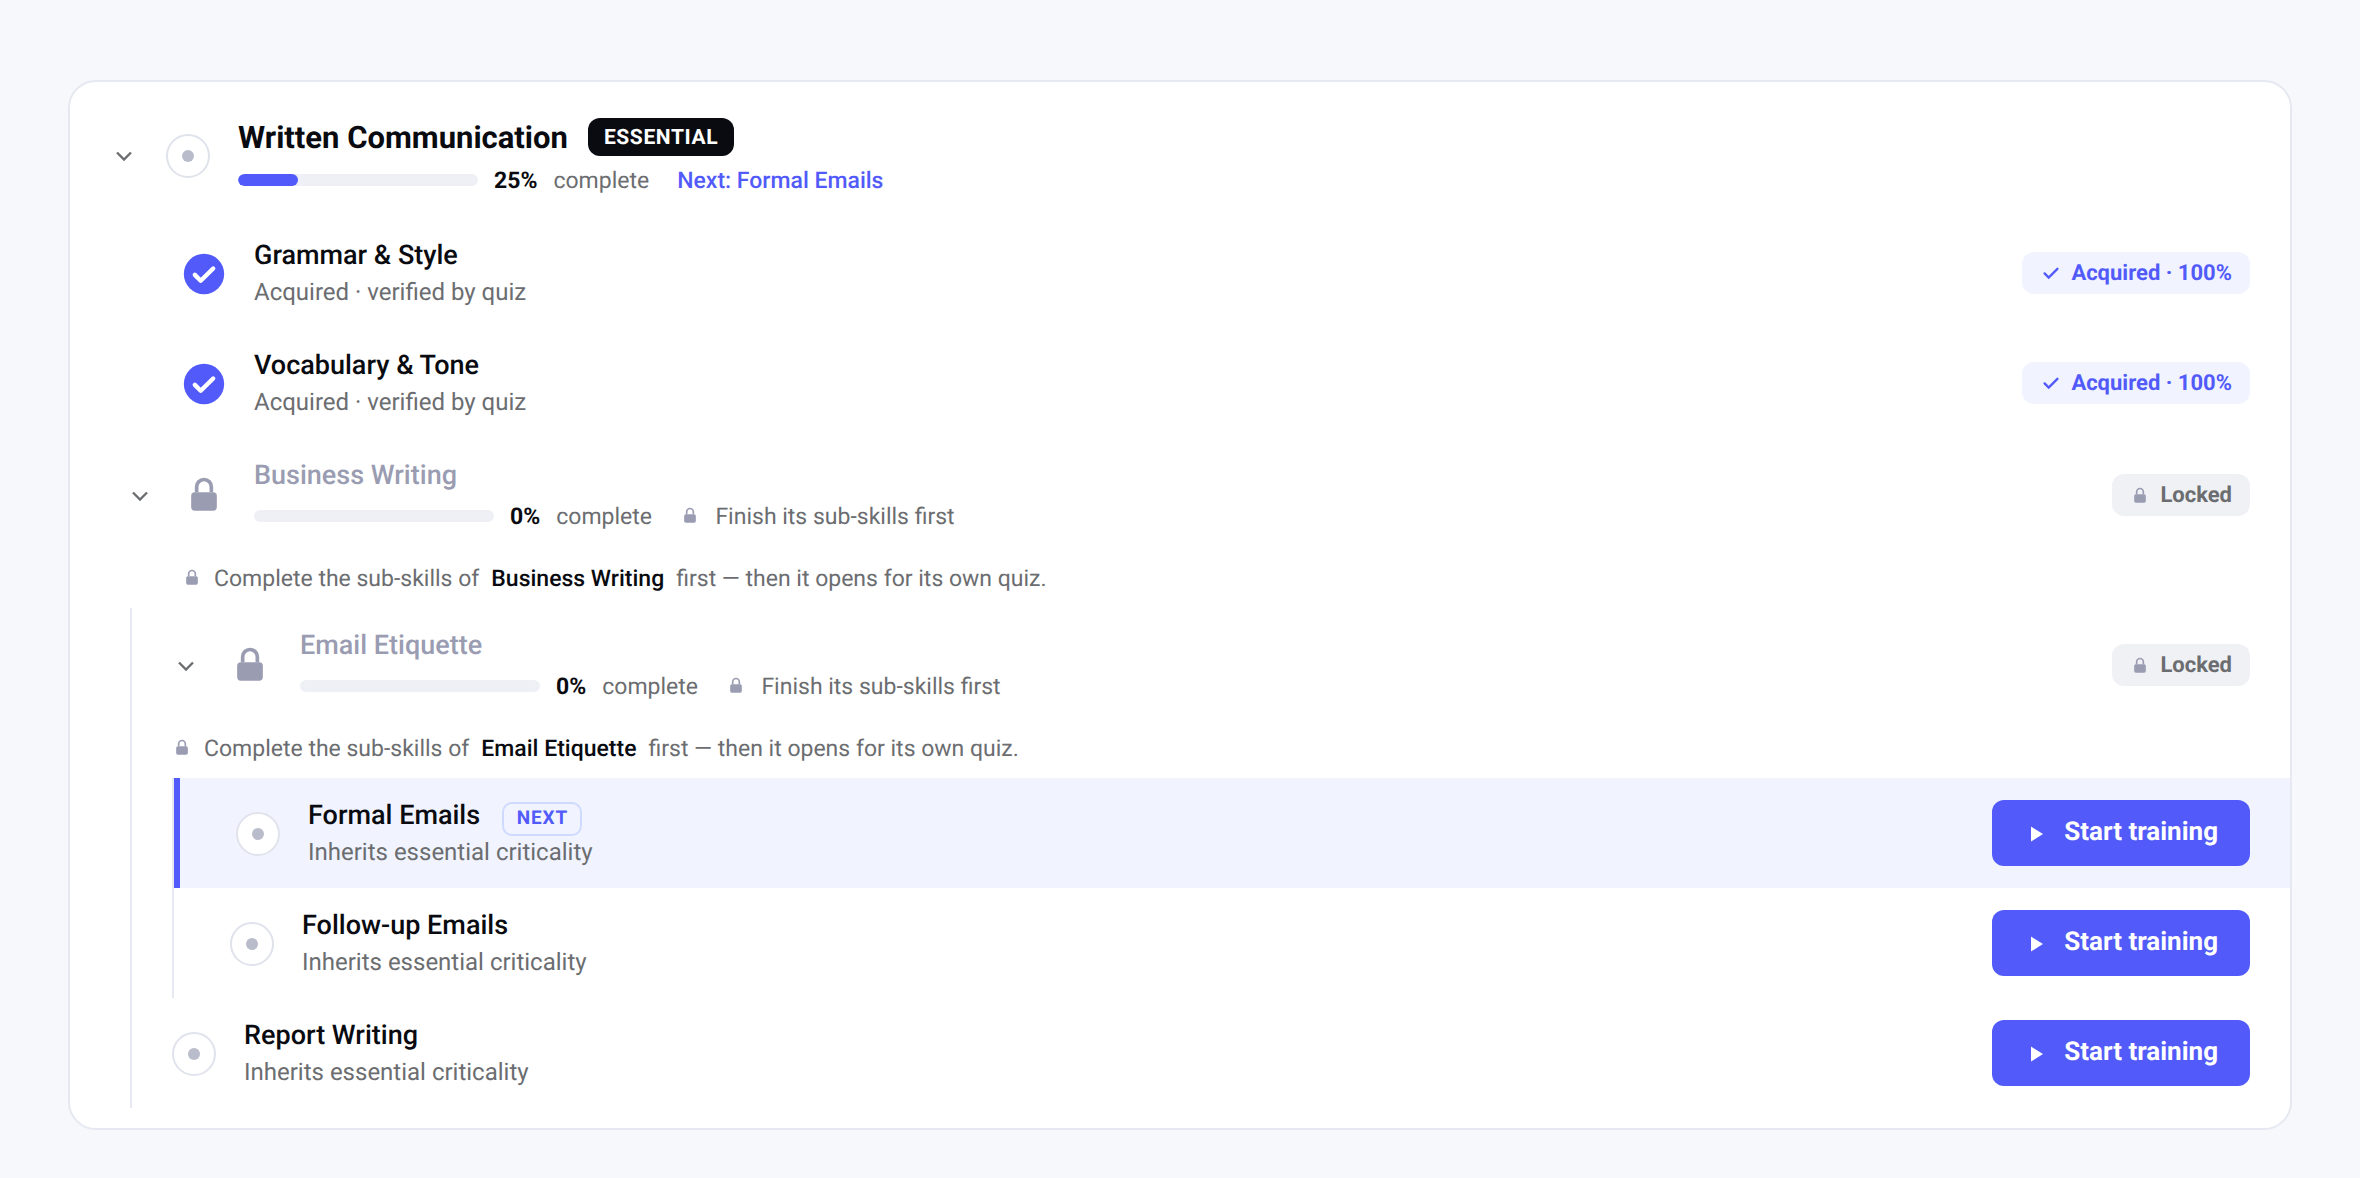Click the Follow-up Emails status circle
Screen dimensions: 2360x1178
coord(252,943)
